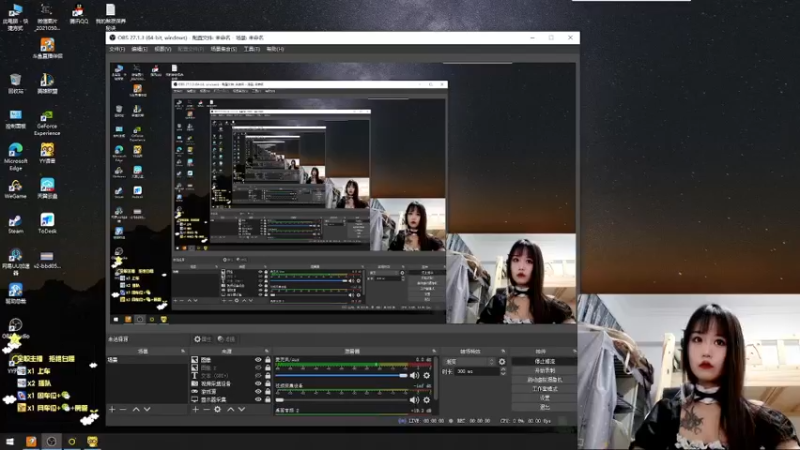The image size is (800, 450).
Task: Increase transition duration with up arrow
Action: 503,369
